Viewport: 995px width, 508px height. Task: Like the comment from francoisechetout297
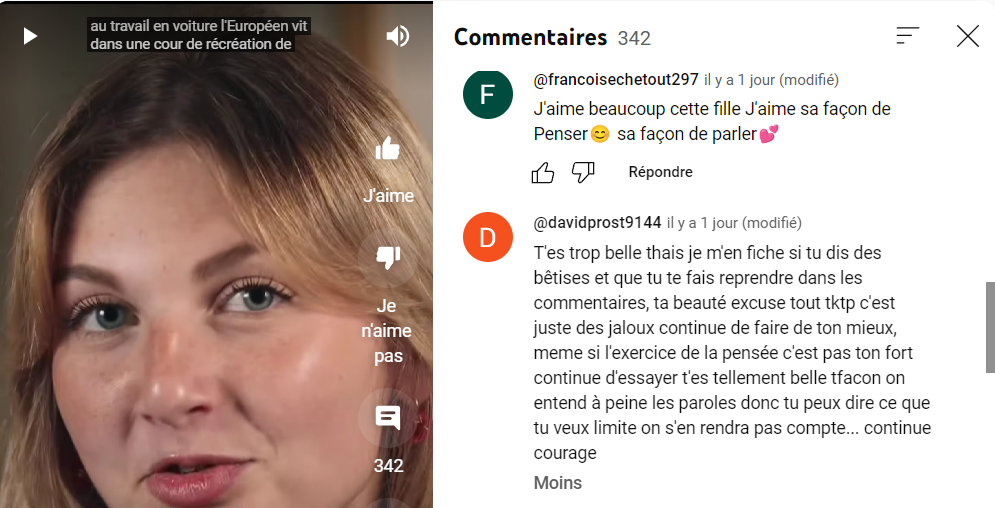(543, 173)
